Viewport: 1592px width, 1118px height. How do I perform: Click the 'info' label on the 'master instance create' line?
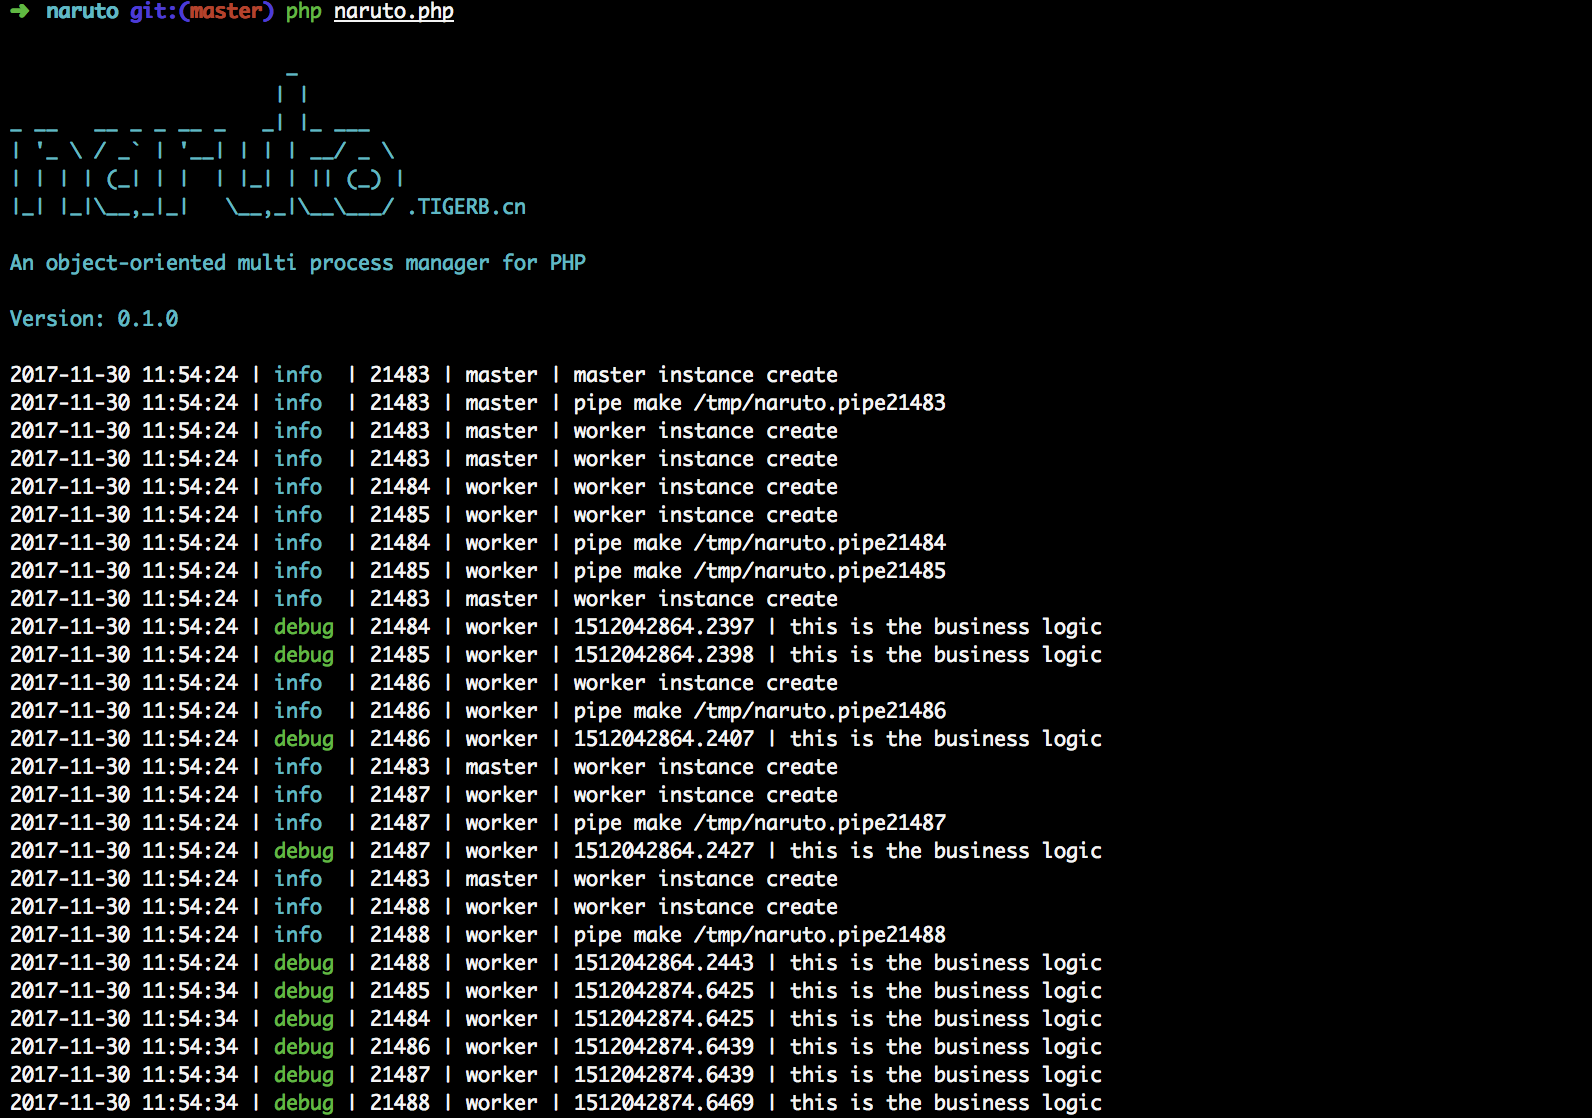coord(298,375)
